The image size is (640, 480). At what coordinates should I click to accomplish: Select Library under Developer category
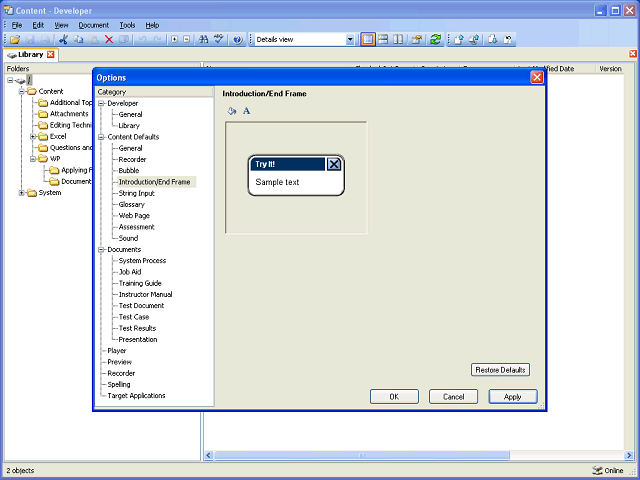pos(129,126)
